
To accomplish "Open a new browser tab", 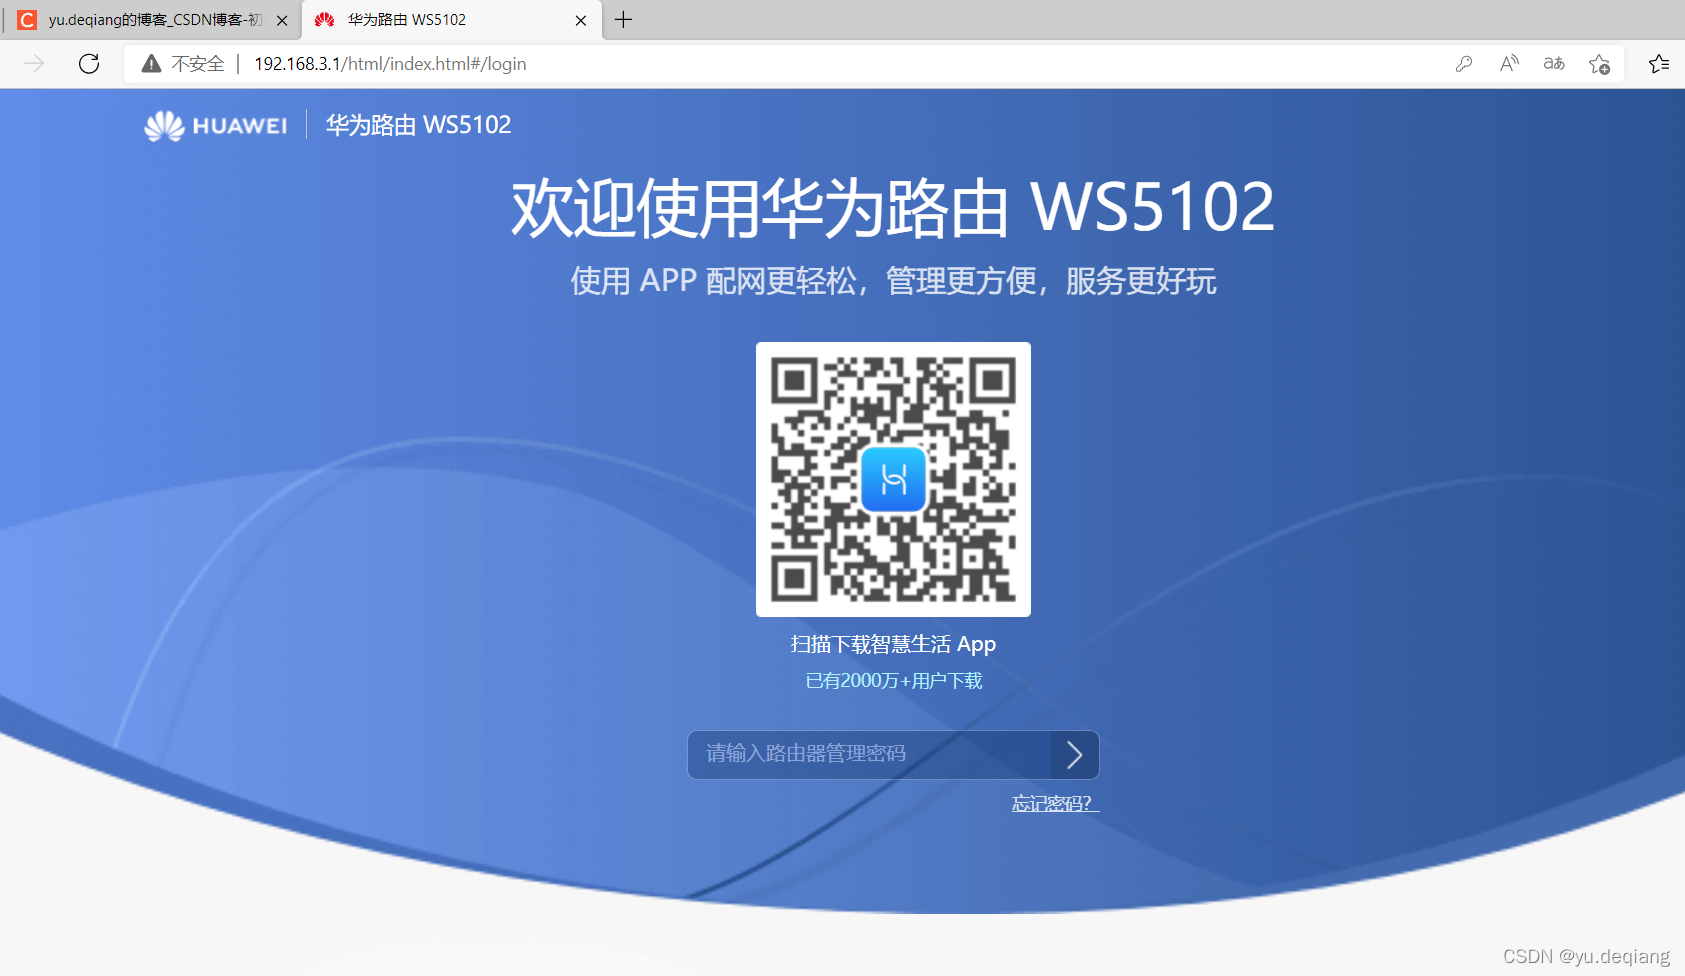I will pyautogui.click(x=623, y=20).
